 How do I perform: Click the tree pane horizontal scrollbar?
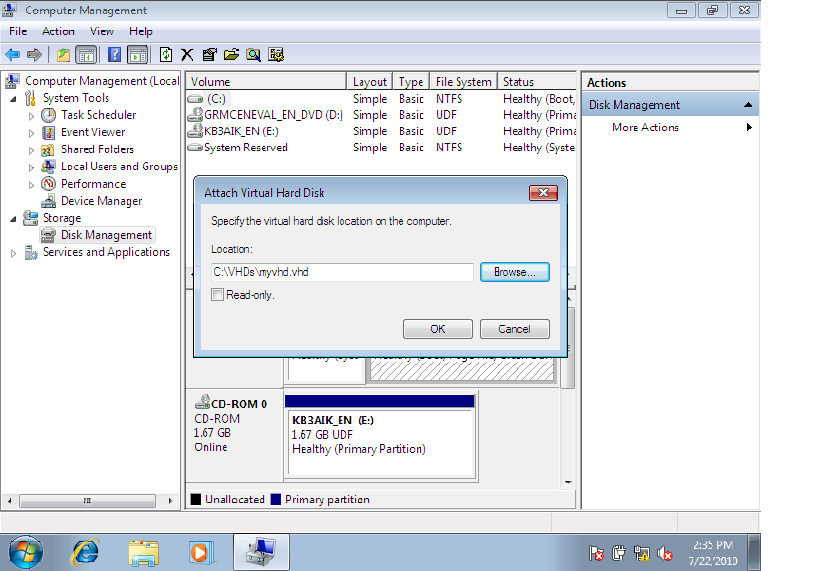(x=87, y=500)
